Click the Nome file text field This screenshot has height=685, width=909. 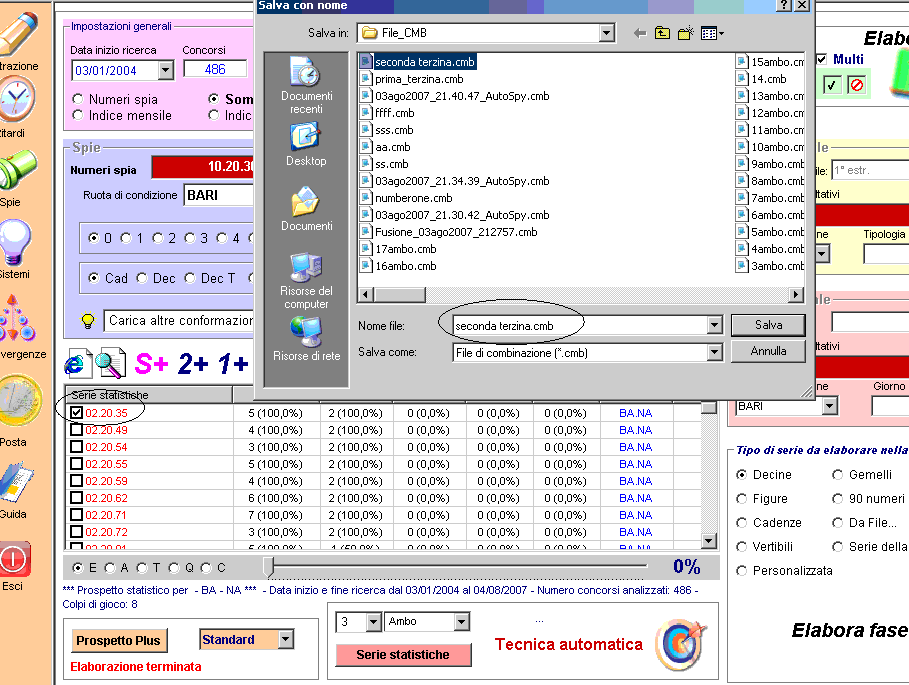(x=580, y=326)
